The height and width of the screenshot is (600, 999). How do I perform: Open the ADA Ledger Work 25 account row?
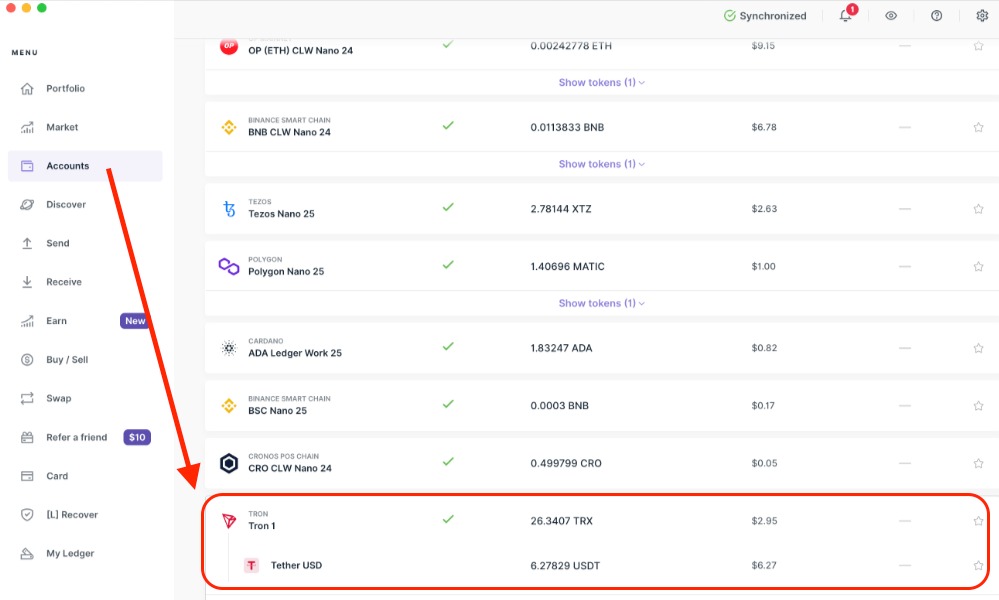[x=295, y=353]
